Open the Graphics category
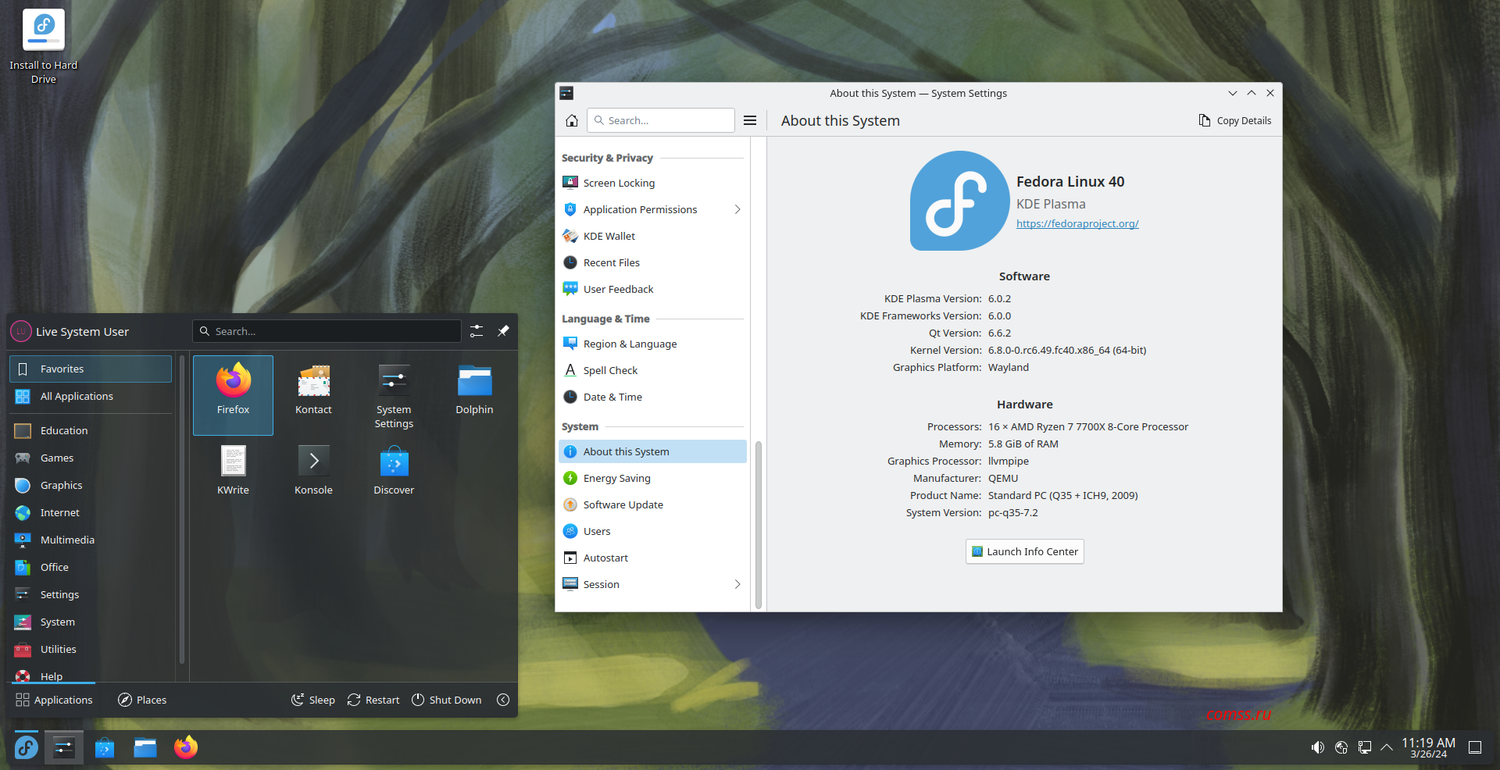 coord(91,485)
